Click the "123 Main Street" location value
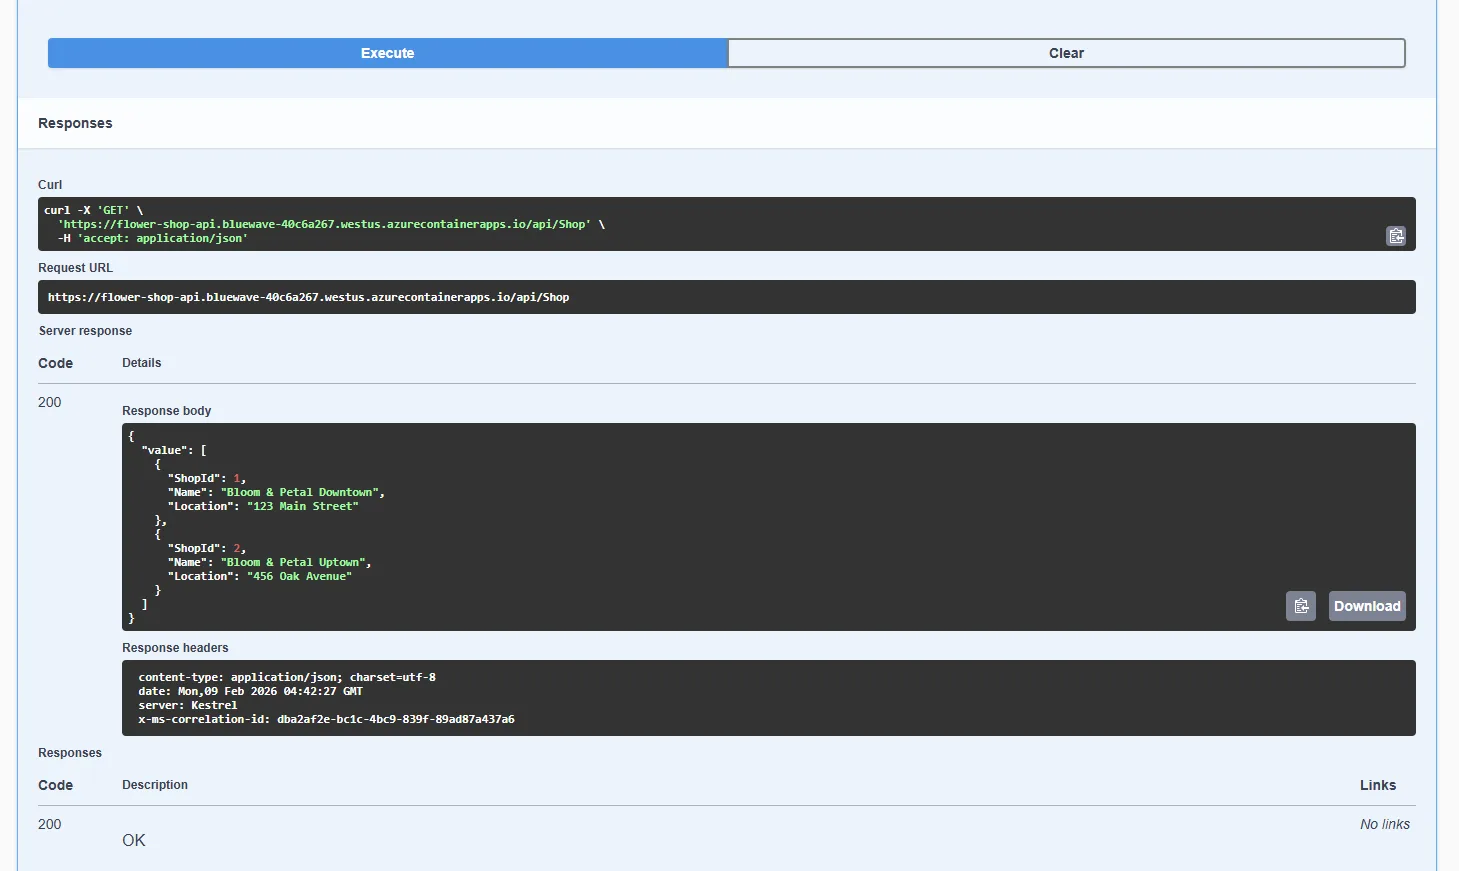 coord(302,506)
